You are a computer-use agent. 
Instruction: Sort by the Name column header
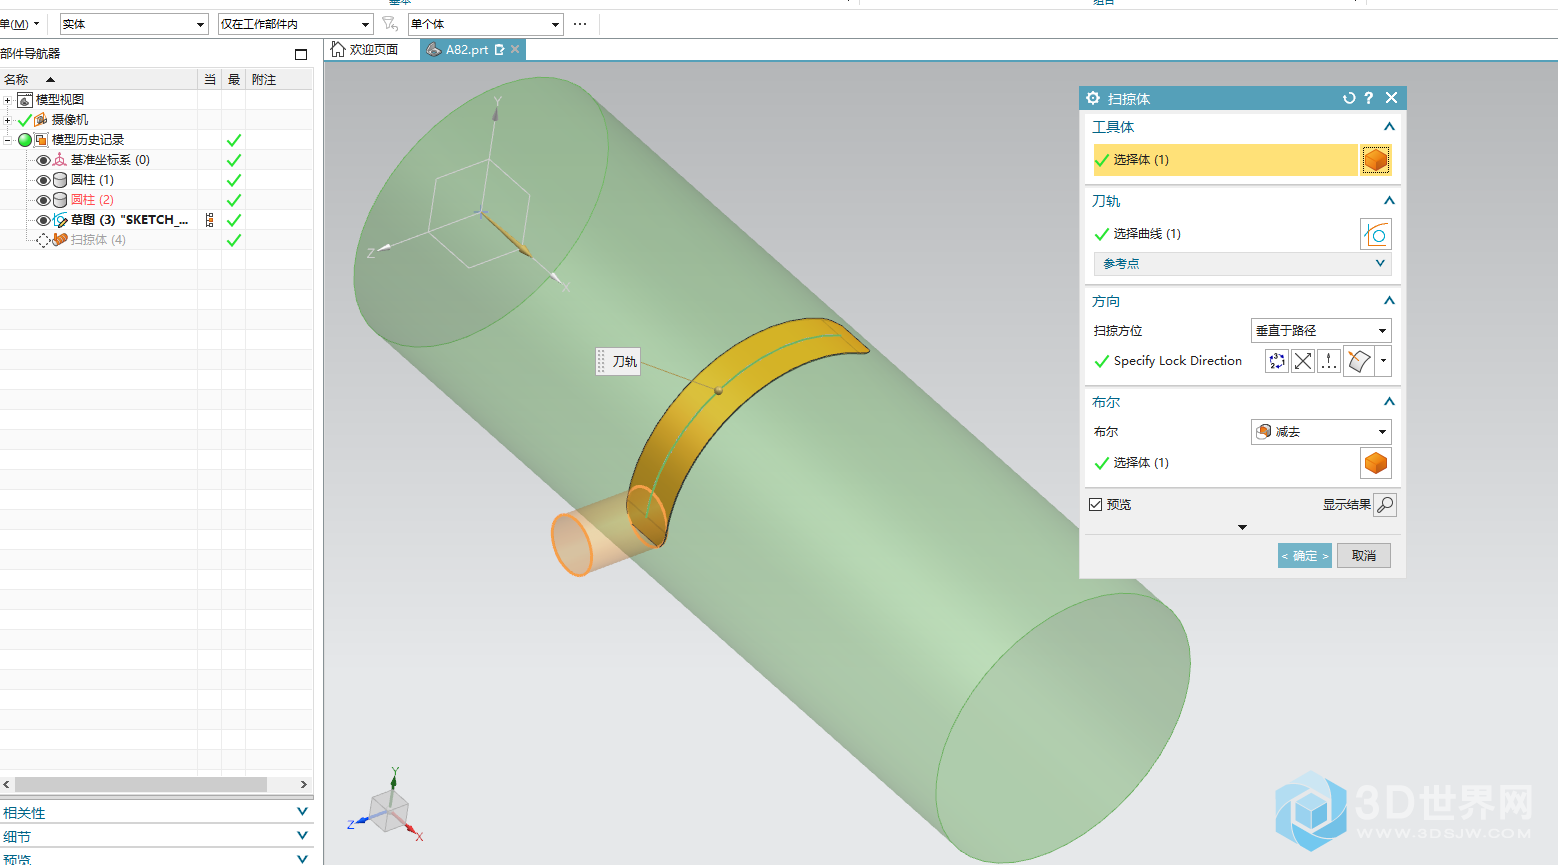(x=99, y=79)
